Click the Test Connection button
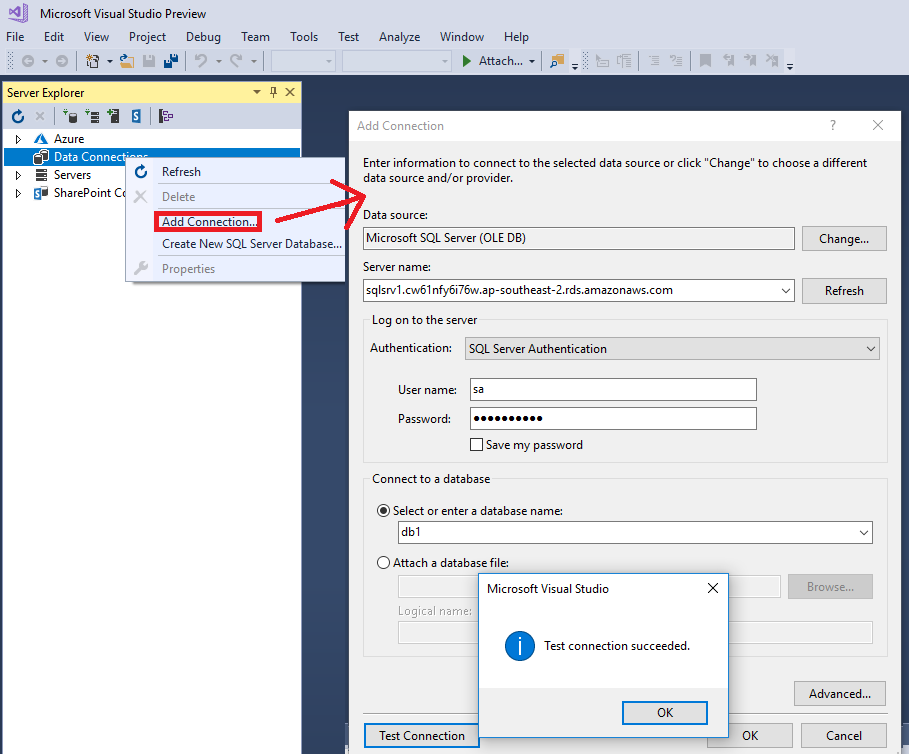The image size is (909, 754). 421,735
